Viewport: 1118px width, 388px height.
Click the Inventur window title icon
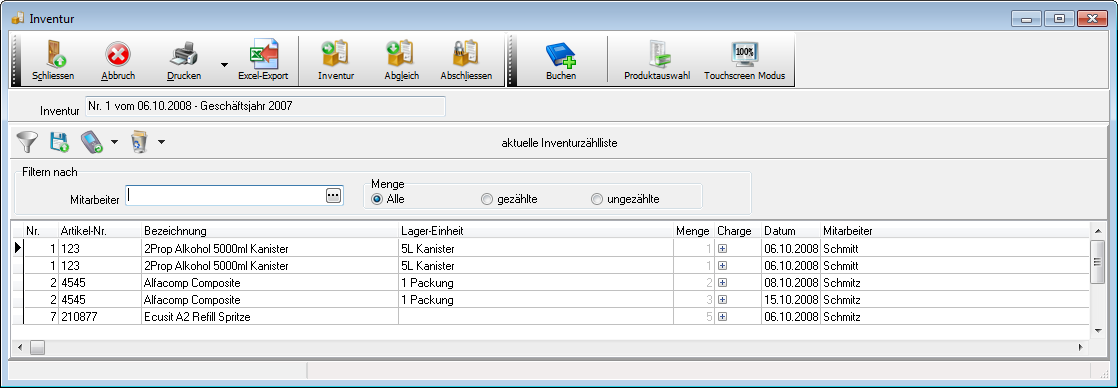tap(18, 18)
